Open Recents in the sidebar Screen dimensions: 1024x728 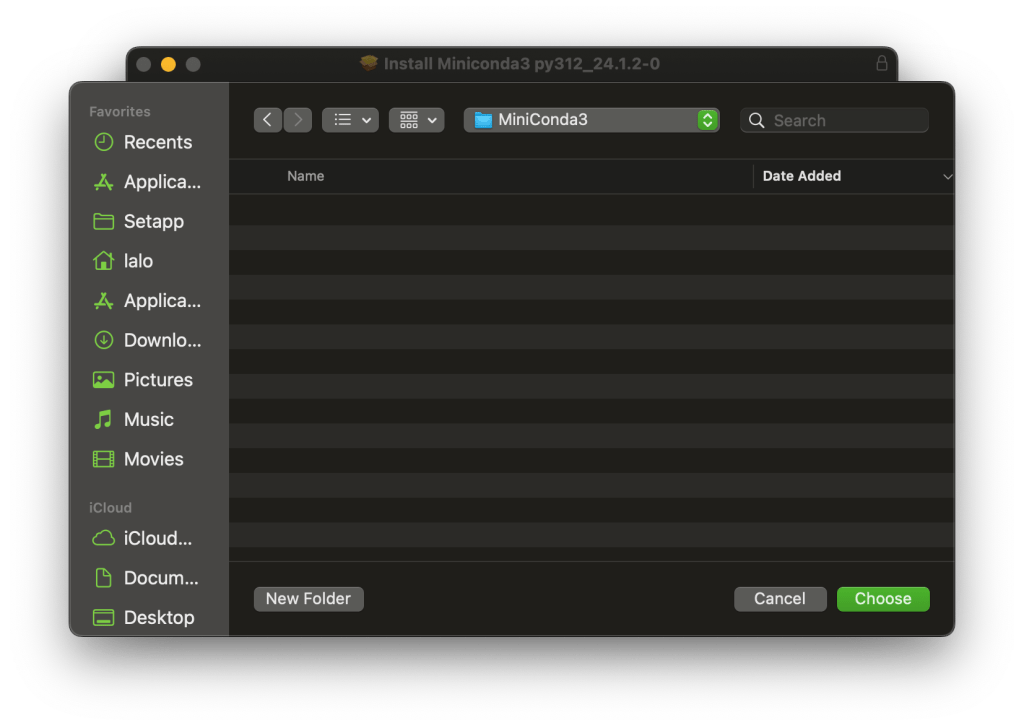point(157,142)
